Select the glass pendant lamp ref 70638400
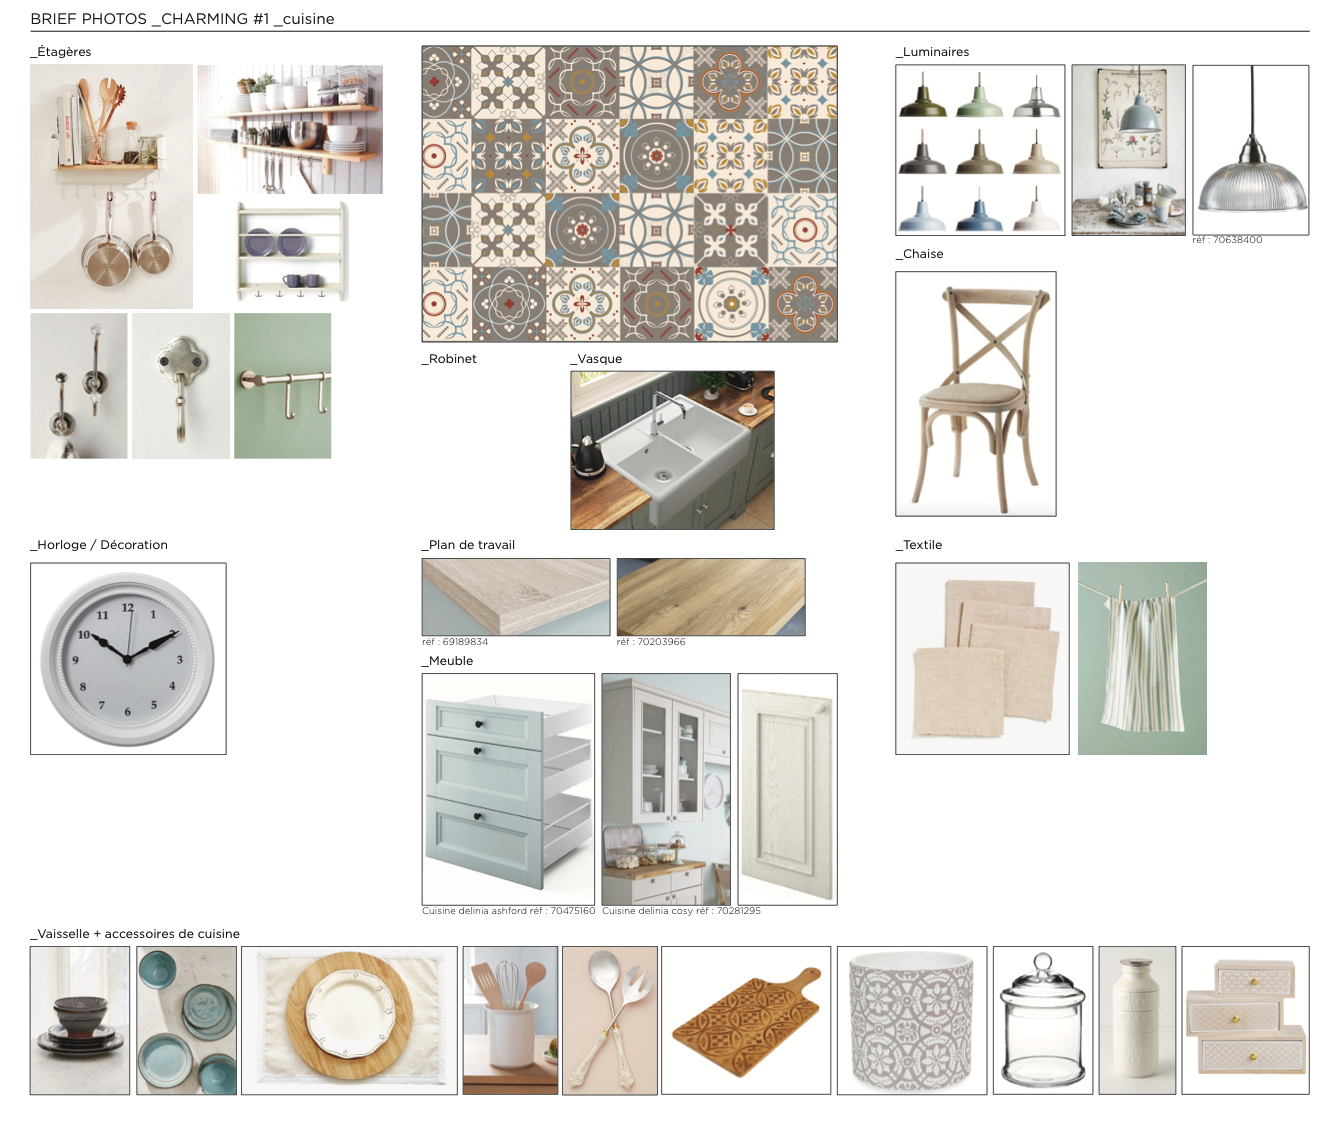 [1250, 150]
